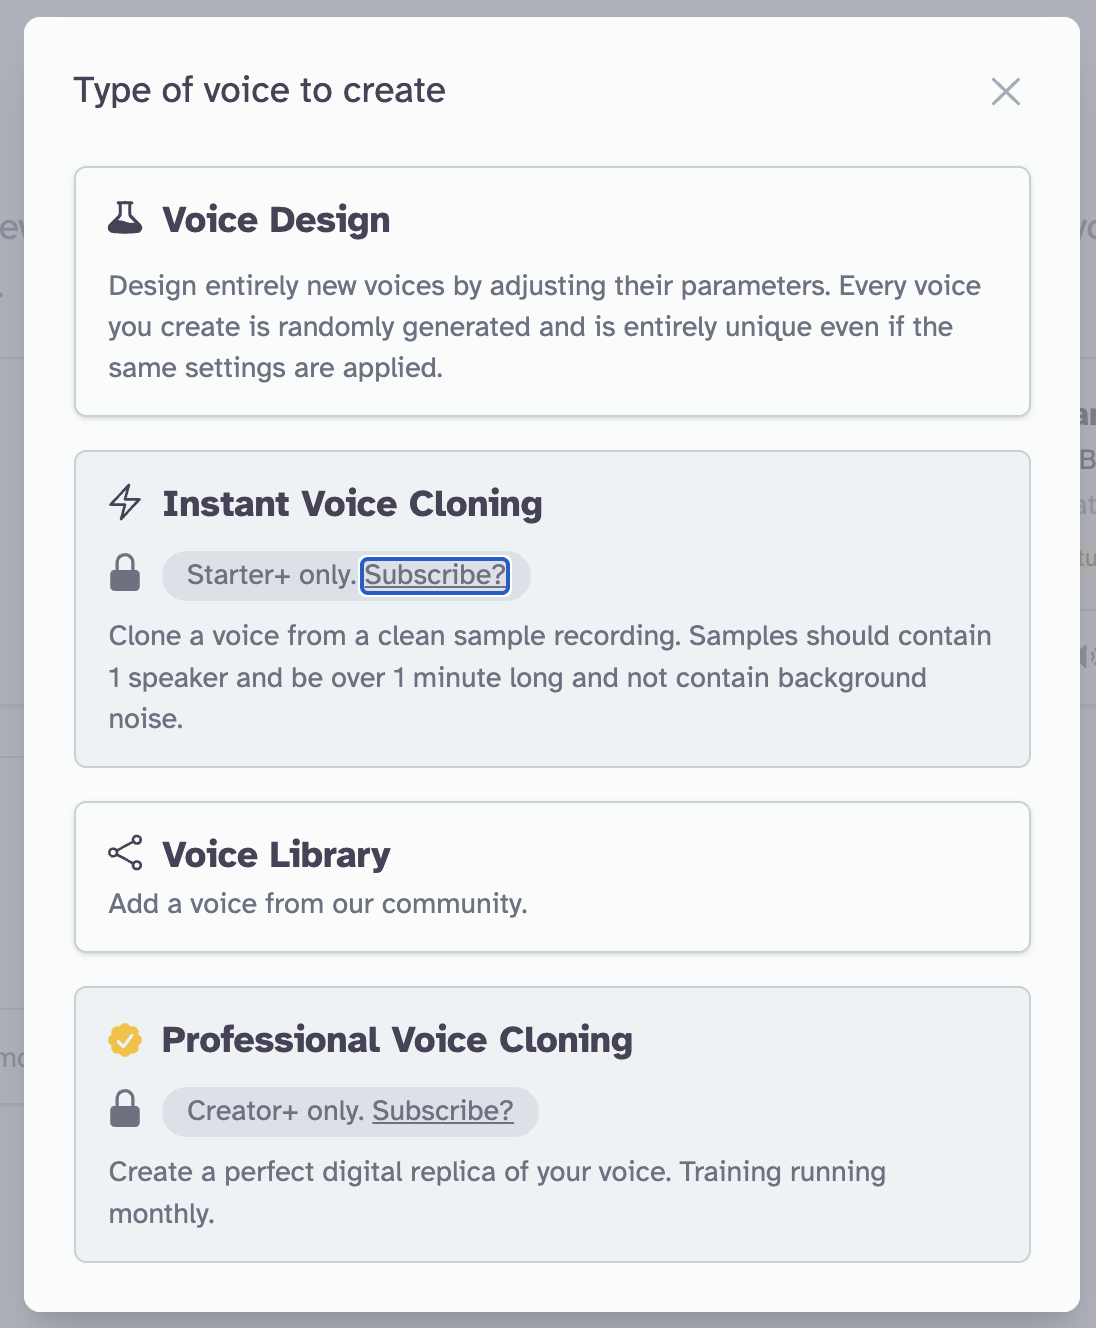Select the Voice Design heading
This screenshot has height=1328, width=1096.
click(x=276, y=220)
